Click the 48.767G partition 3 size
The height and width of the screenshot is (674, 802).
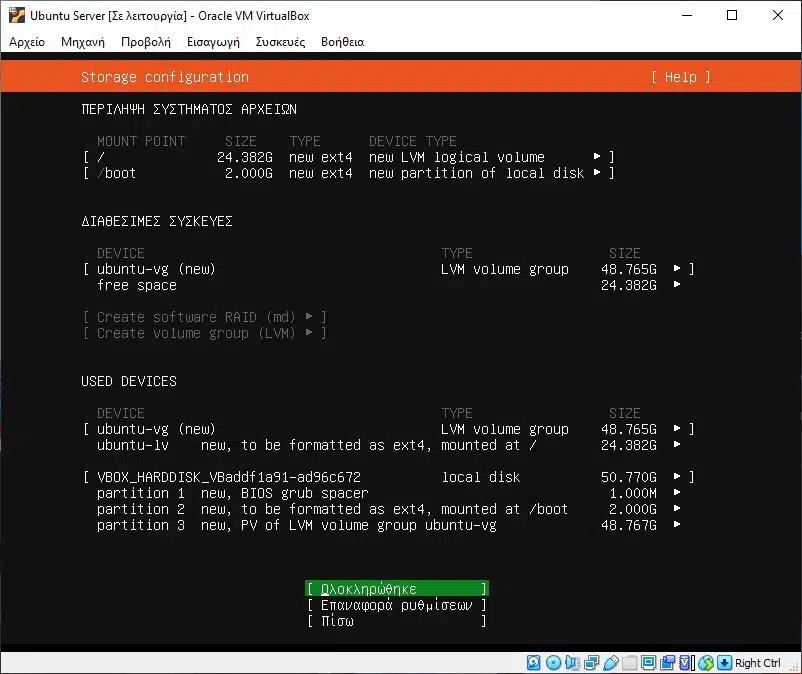(629, 525)
